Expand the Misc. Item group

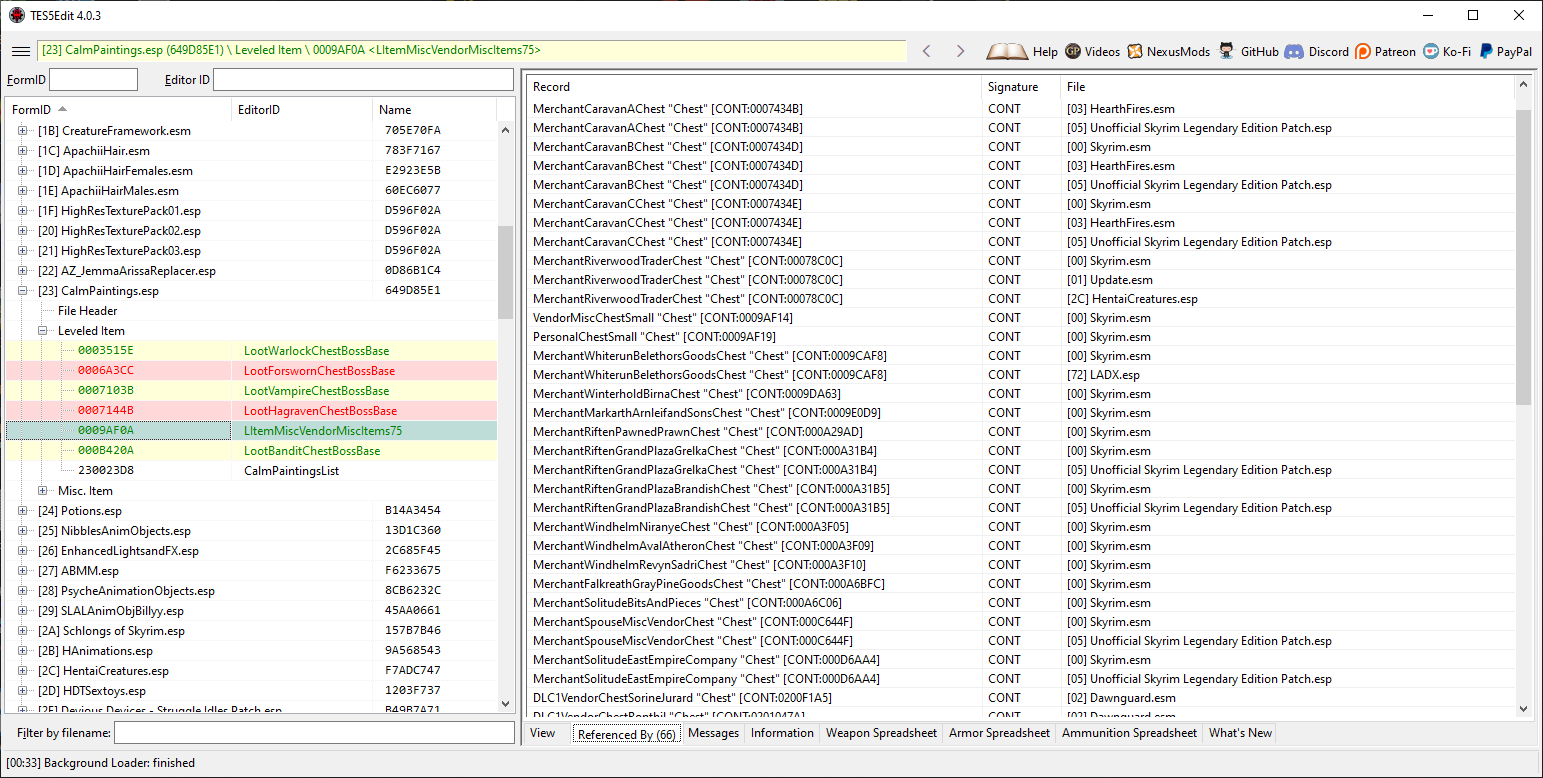pos(43,491)
